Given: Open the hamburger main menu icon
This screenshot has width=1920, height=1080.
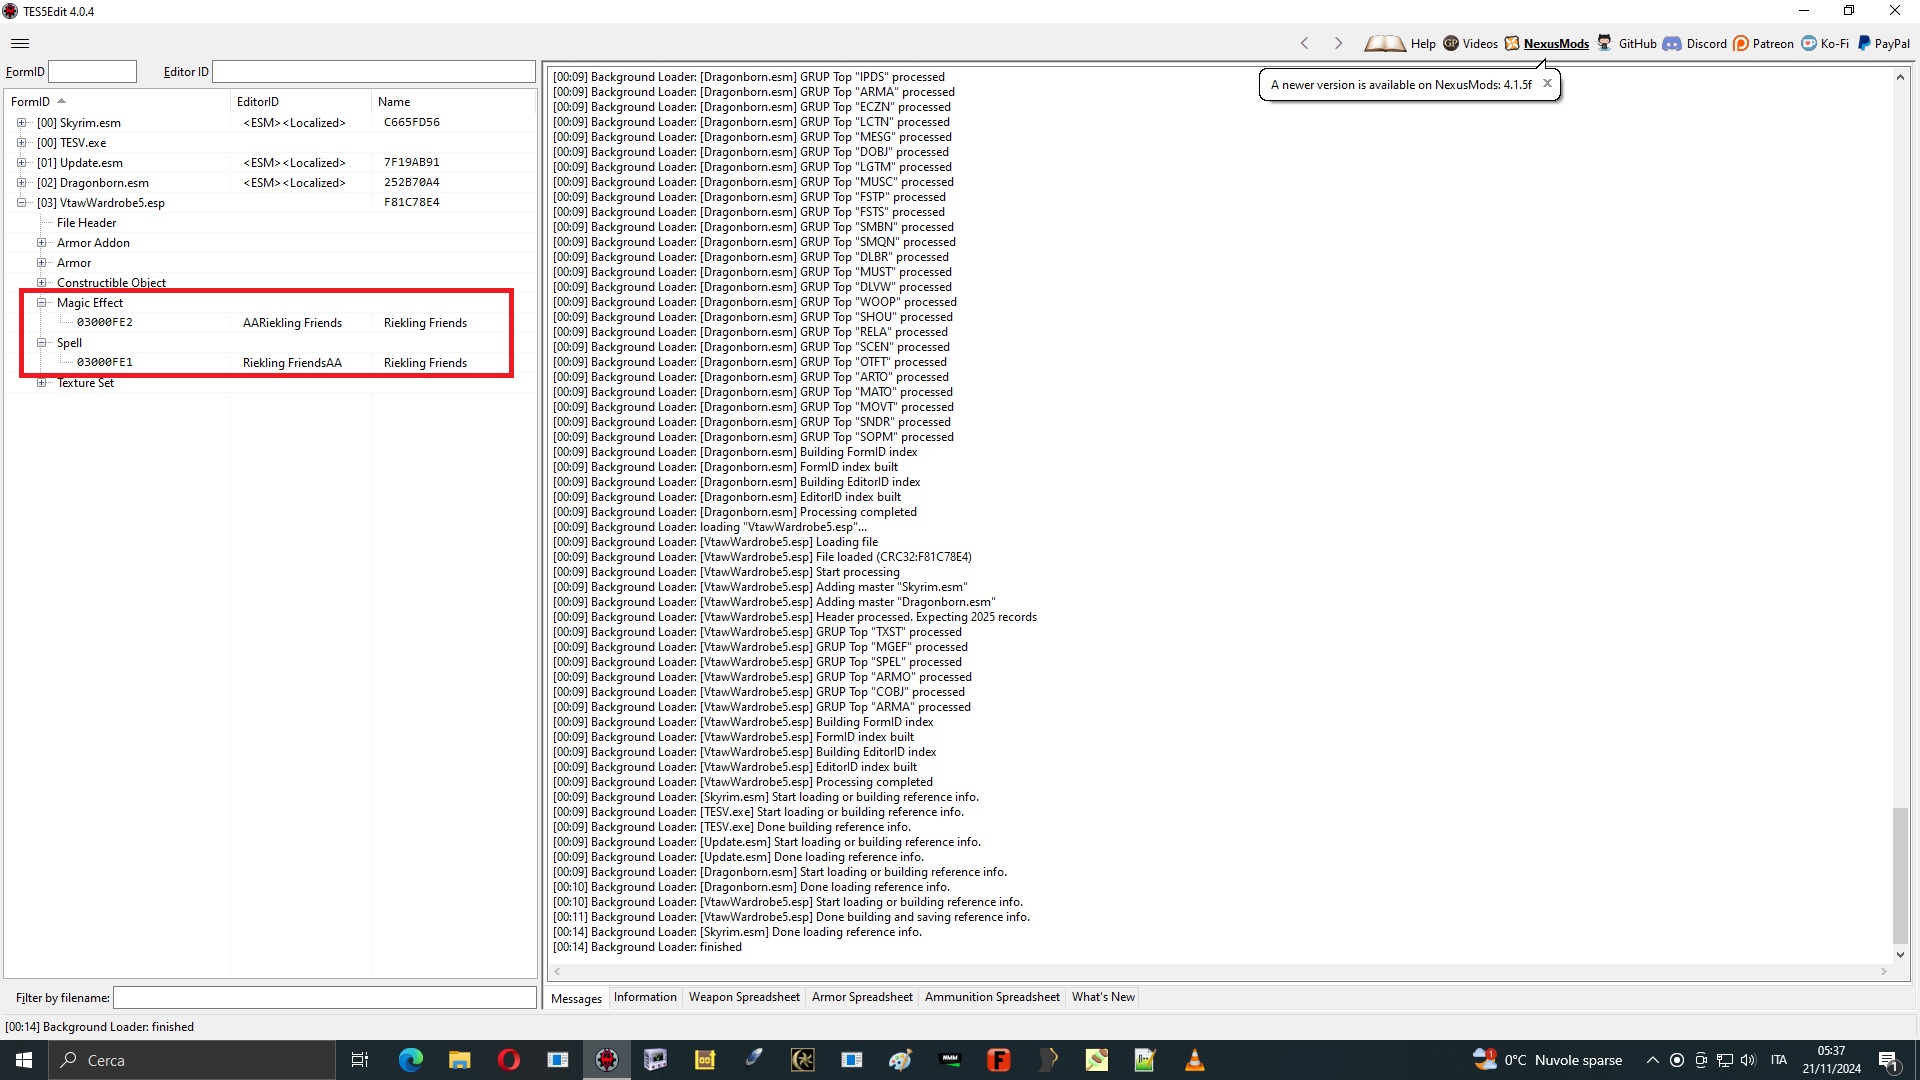Looking at the screenshot, I should coord(20,43).
